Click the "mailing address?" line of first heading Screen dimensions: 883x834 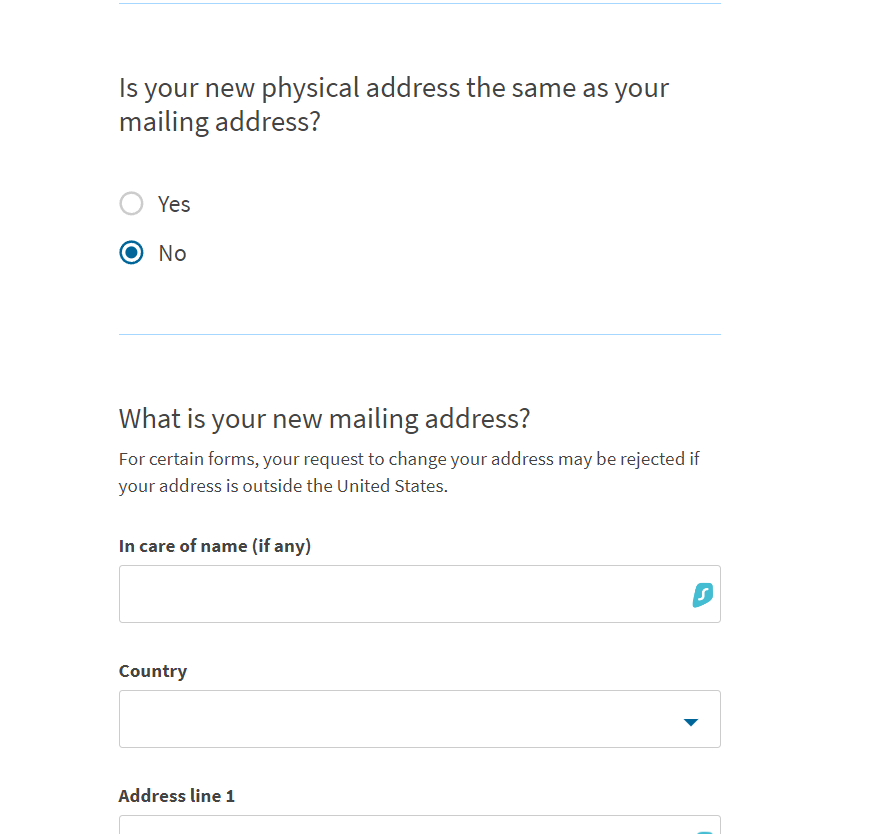(x=220, y=122)
